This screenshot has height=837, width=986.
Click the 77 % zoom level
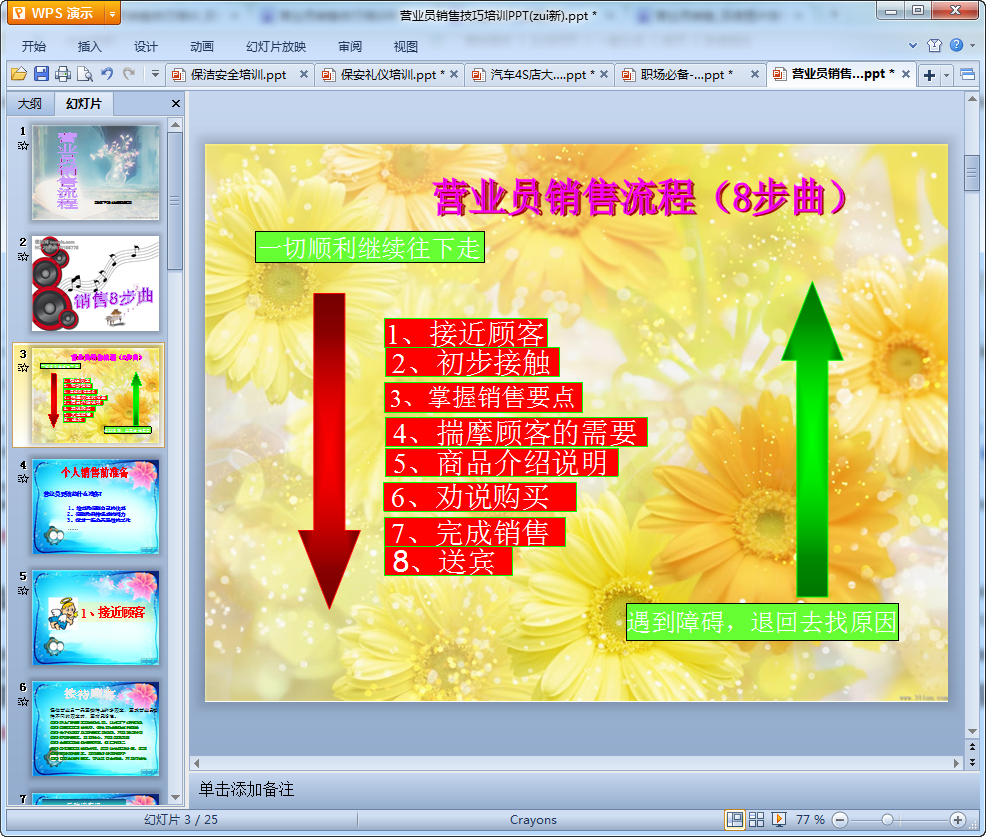[810, 819]
